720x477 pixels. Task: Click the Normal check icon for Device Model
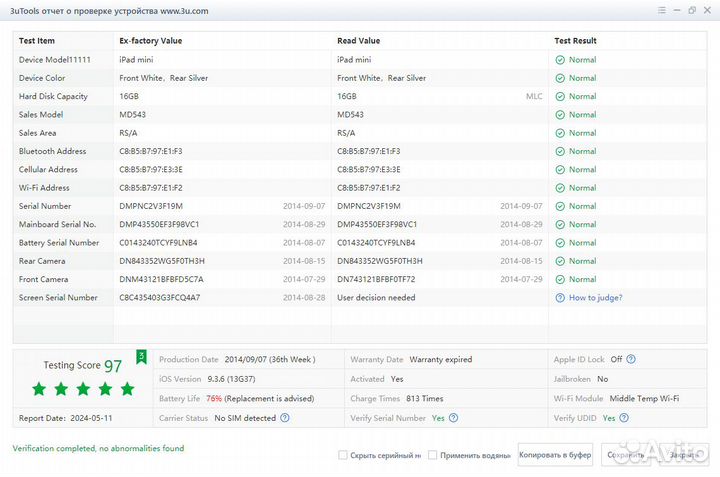pos(560,60)
